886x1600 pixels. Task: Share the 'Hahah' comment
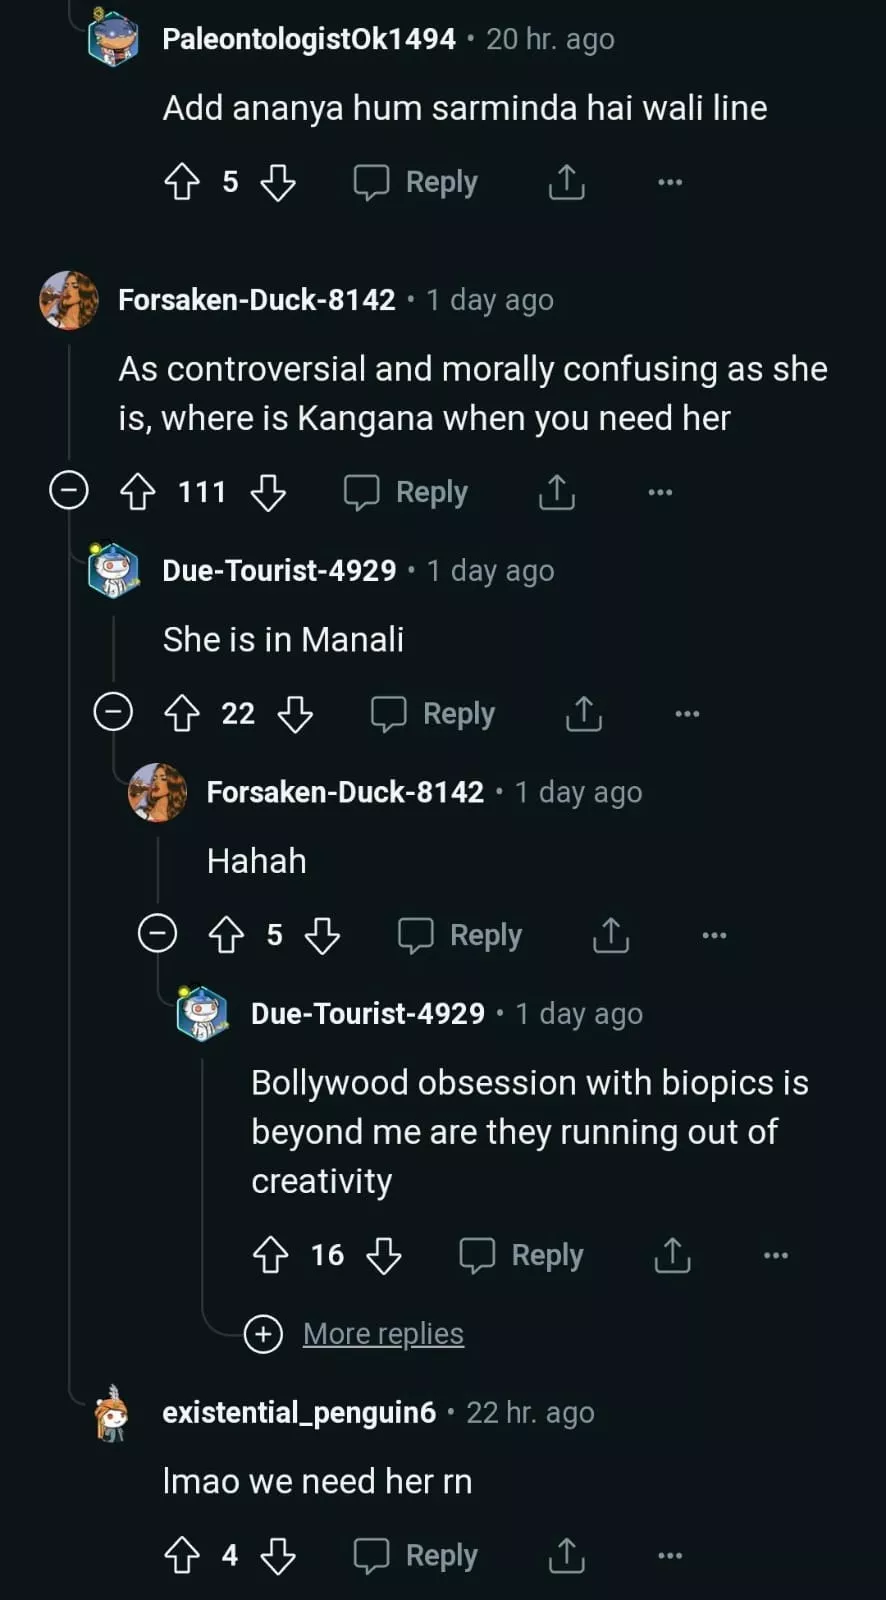[611, 935]
